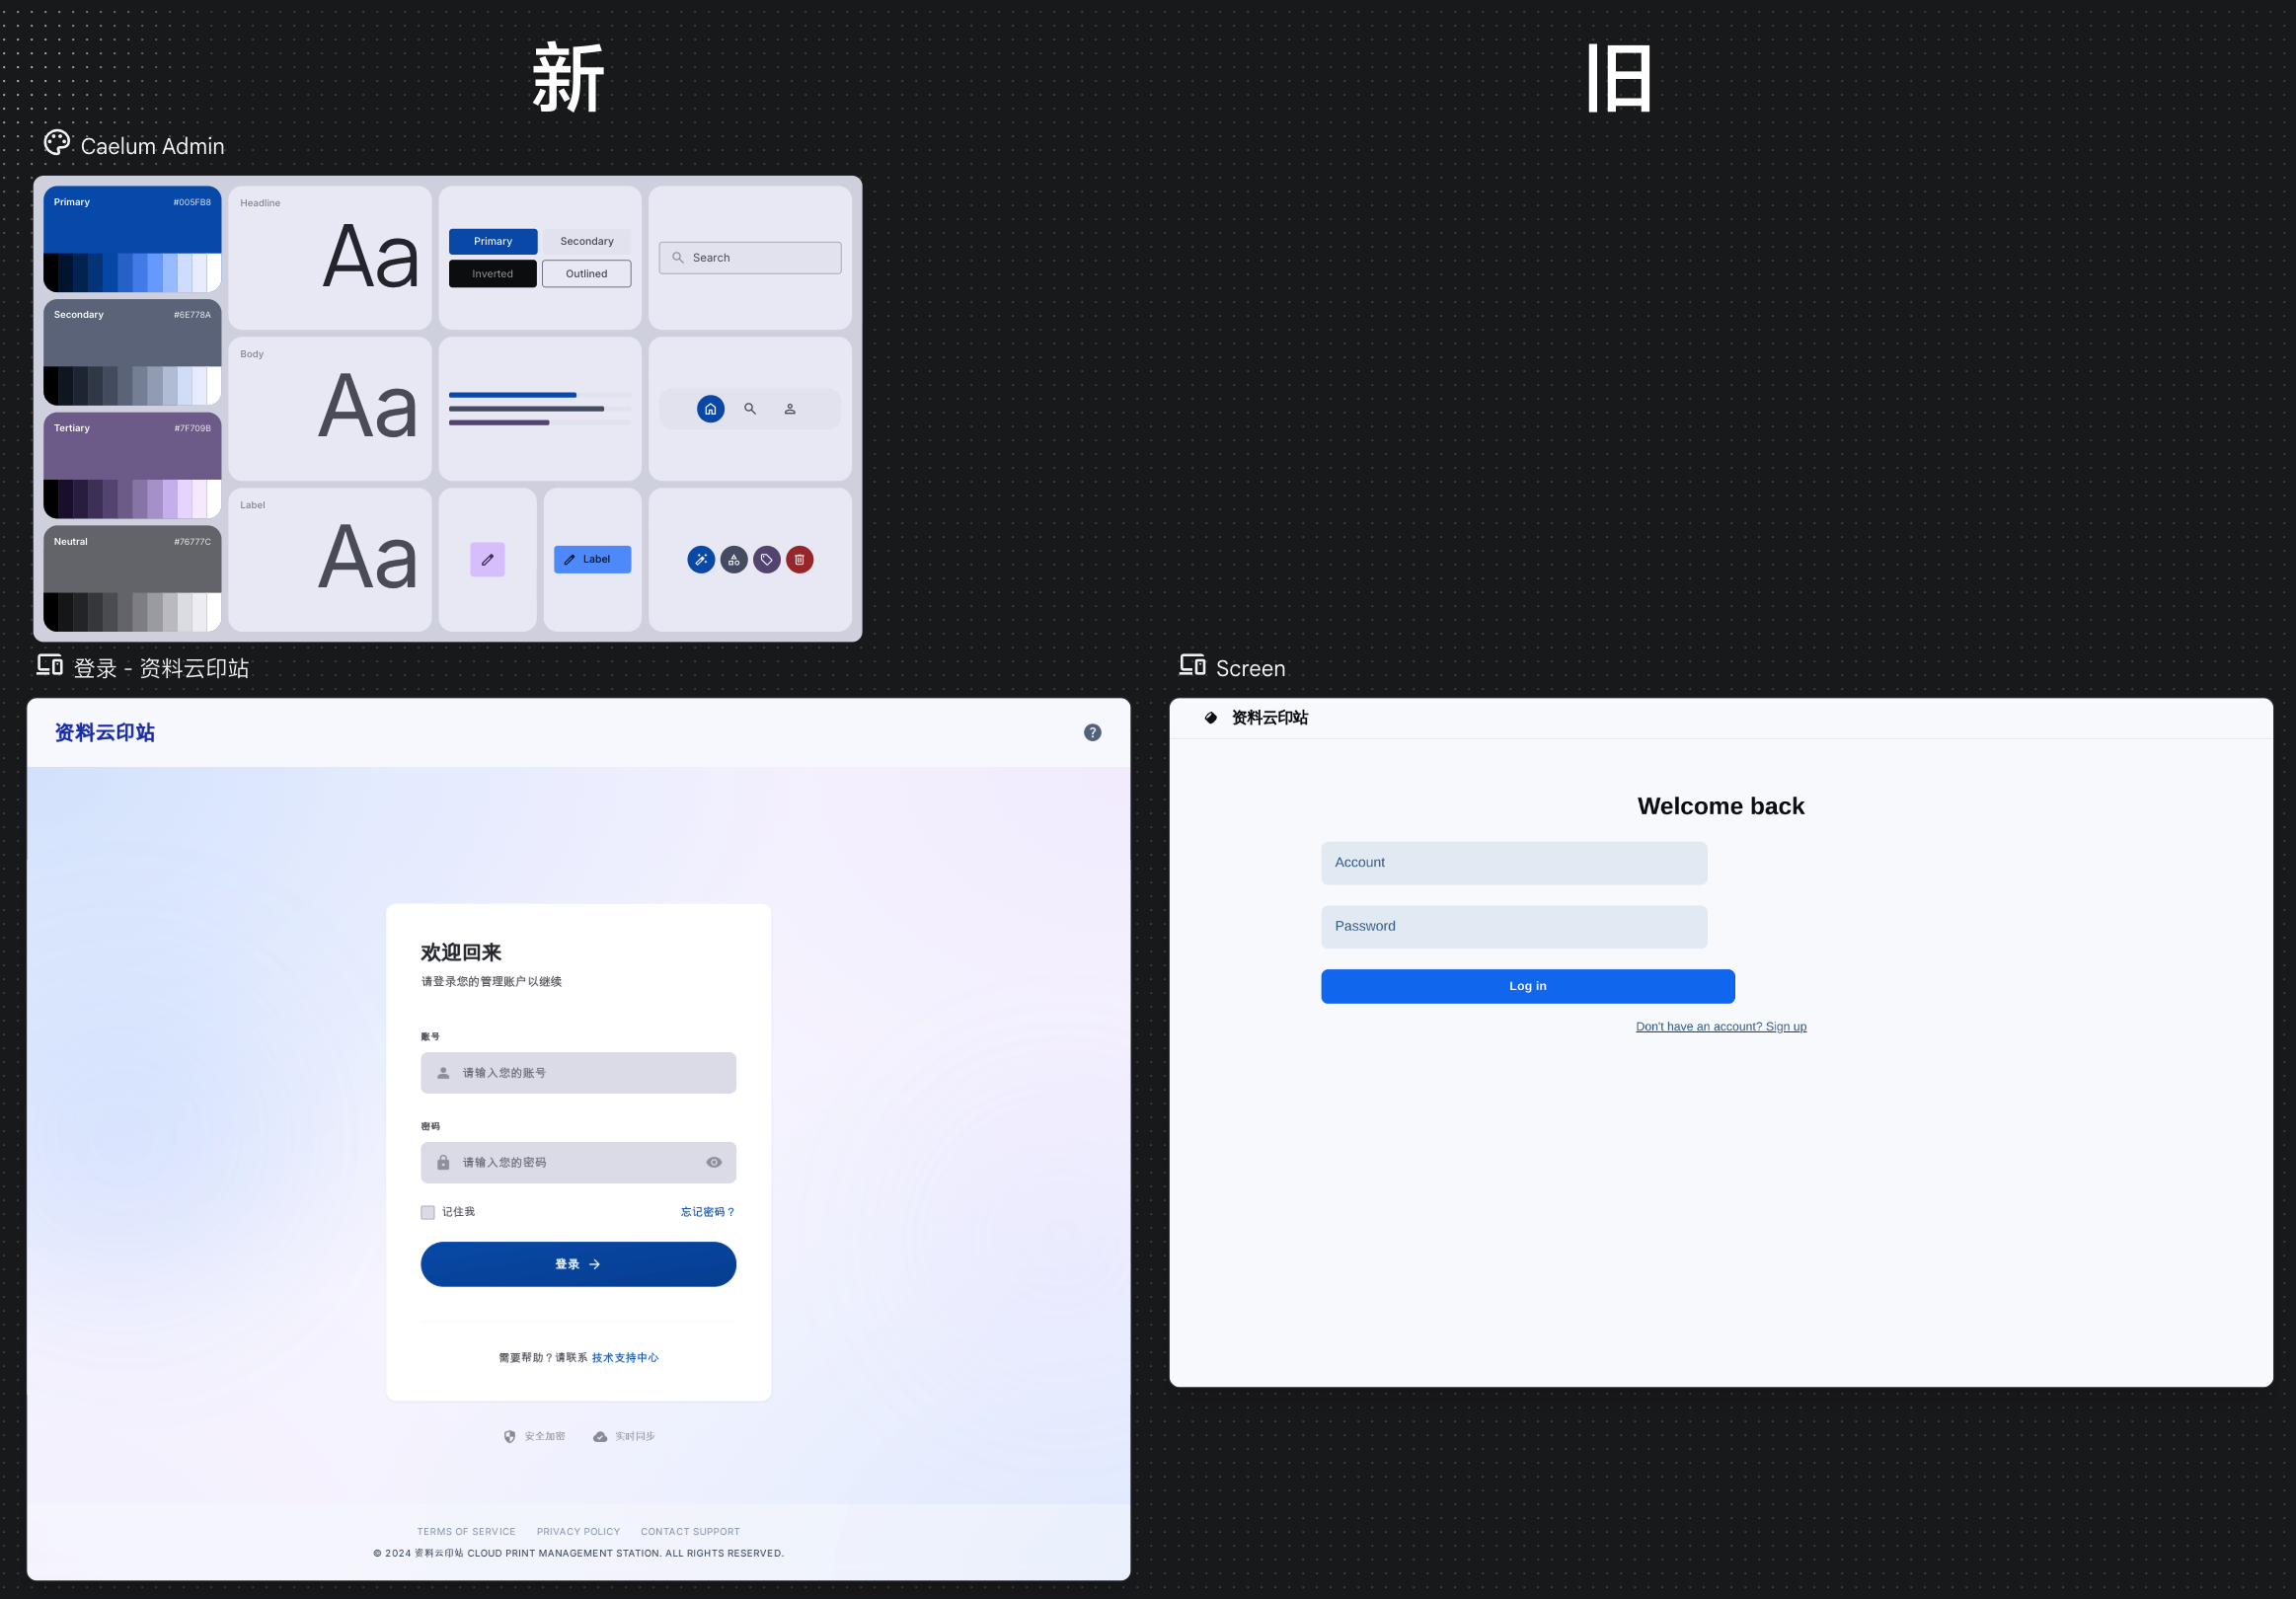Click the Log in button
Viewport: 2296px width, 1599px height.
[x=1527, y=986]
